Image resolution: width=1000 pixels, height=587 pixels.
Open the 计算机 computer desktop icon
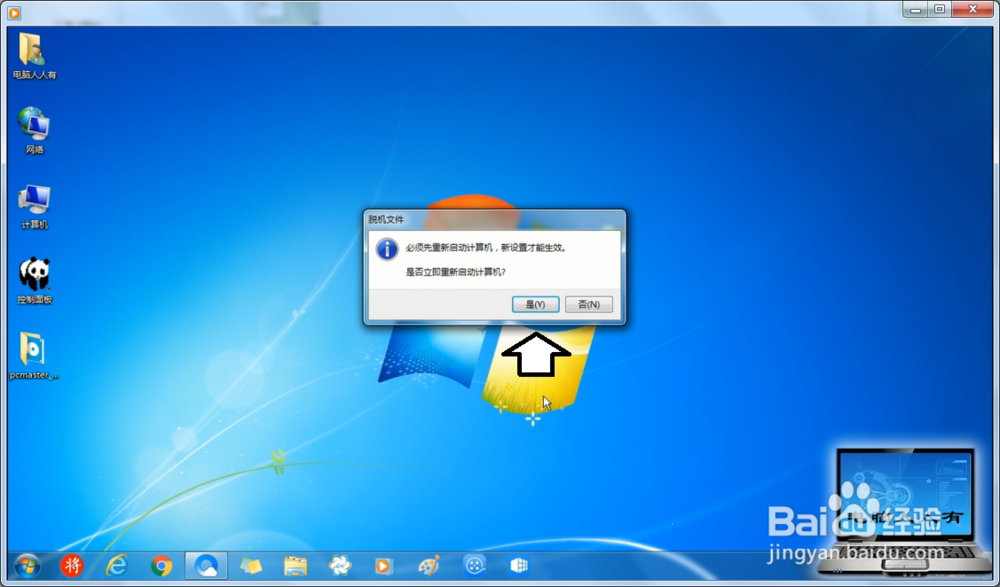pos(34,206)
